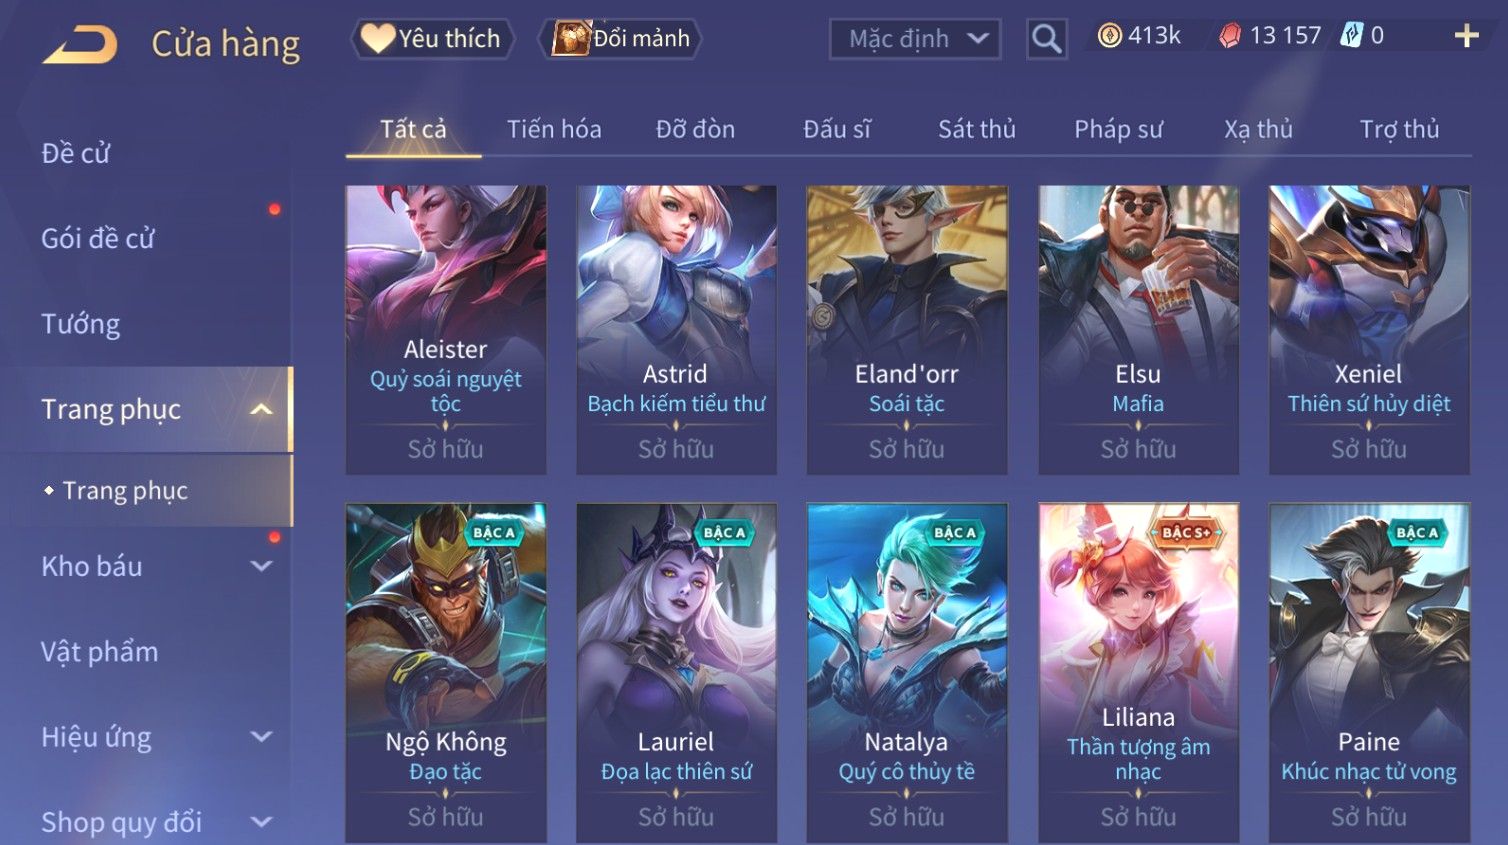Tap the gold coin balance icon
The image size is (1508, 845).
(1110, 36)
